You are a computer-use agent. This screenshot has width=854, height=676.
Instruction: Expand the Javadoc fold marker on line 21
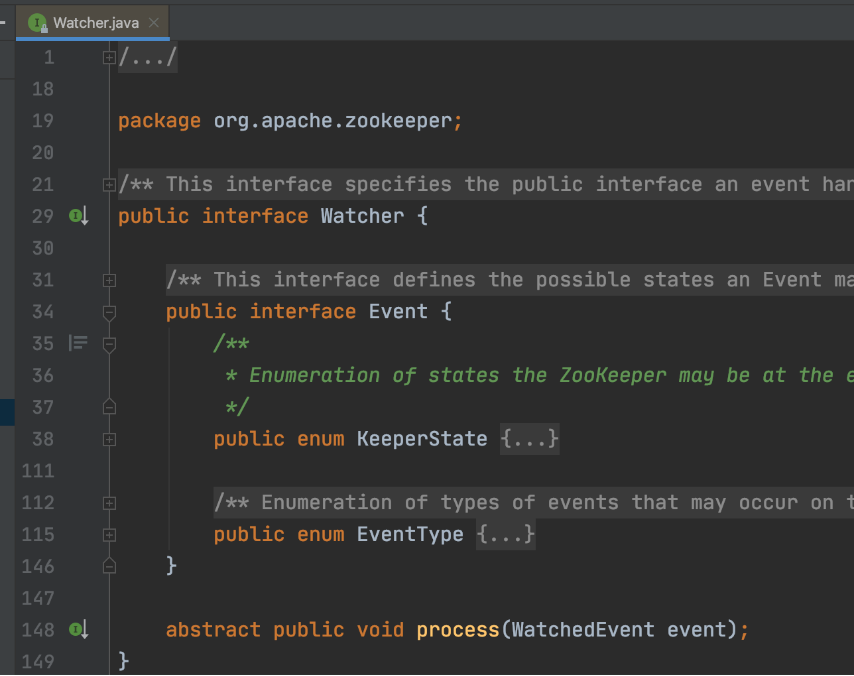coord(109,185)
